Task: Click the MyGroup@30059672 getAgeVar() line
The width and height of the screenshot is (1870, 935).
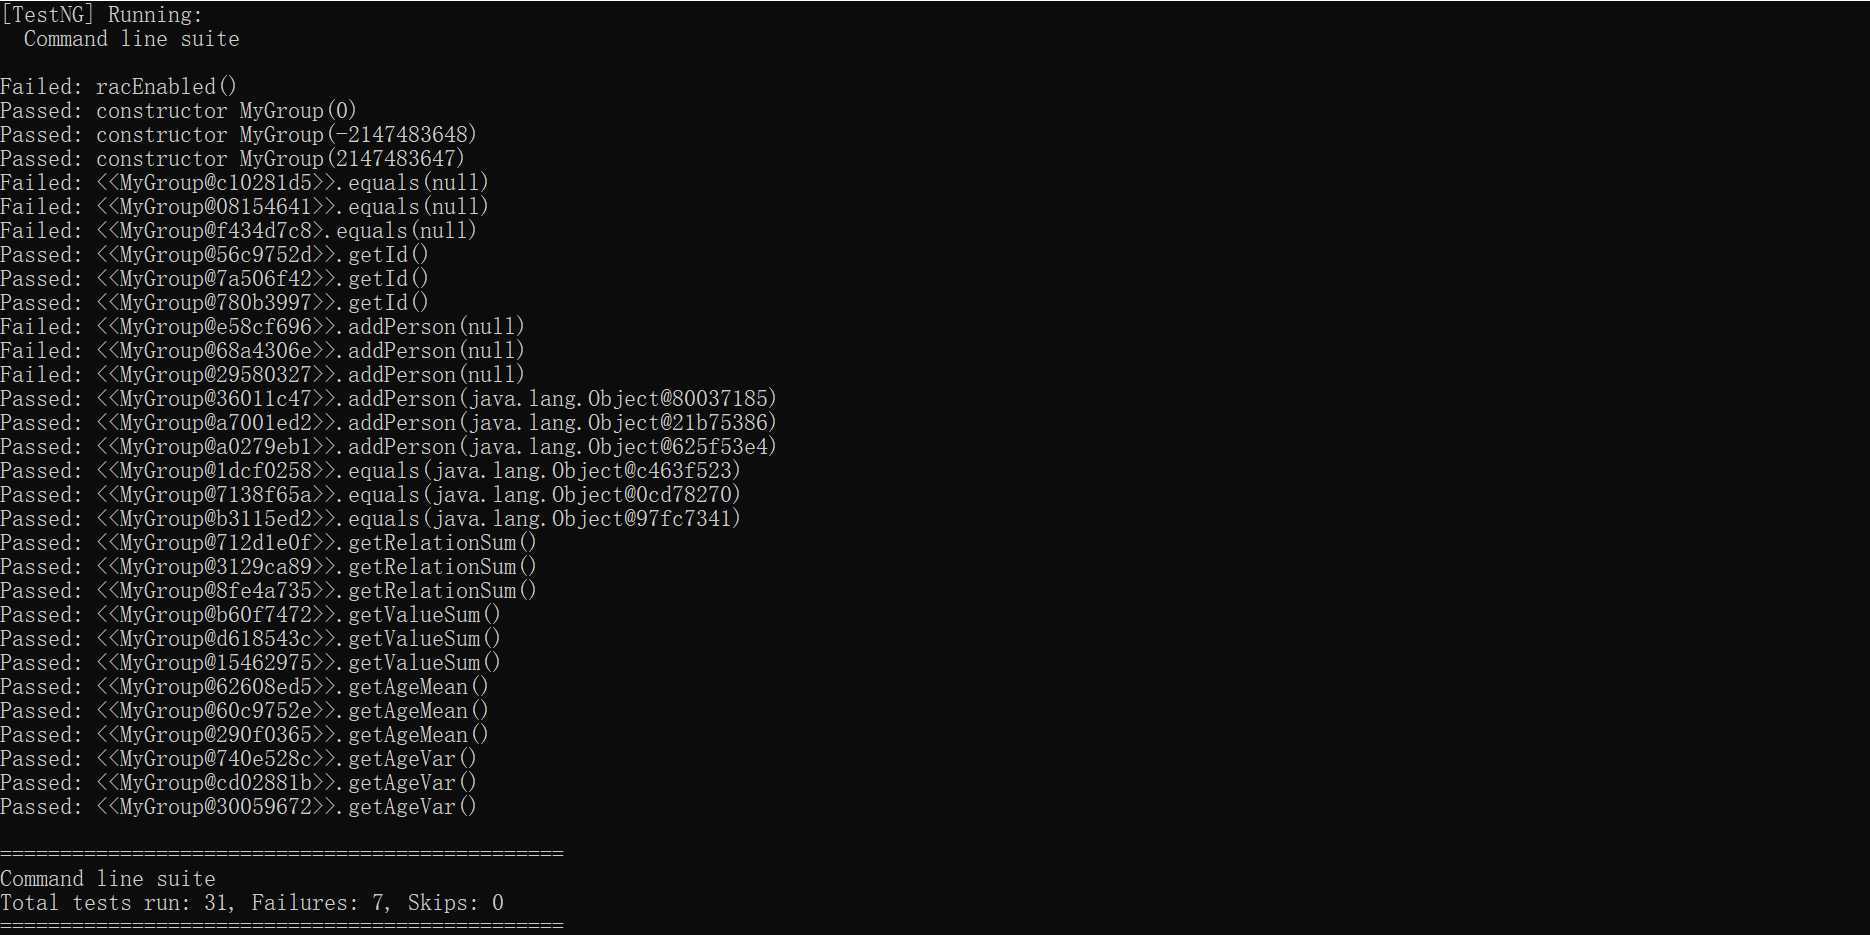Action: pos(238,807)
